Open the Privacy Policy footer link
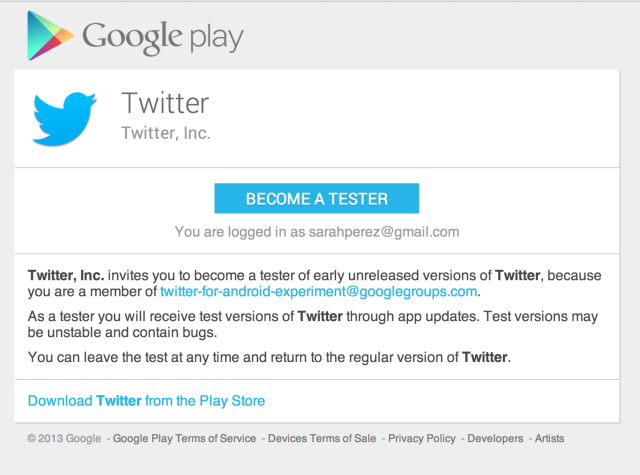This screenshot has width=640, height=475. point(421,438)
